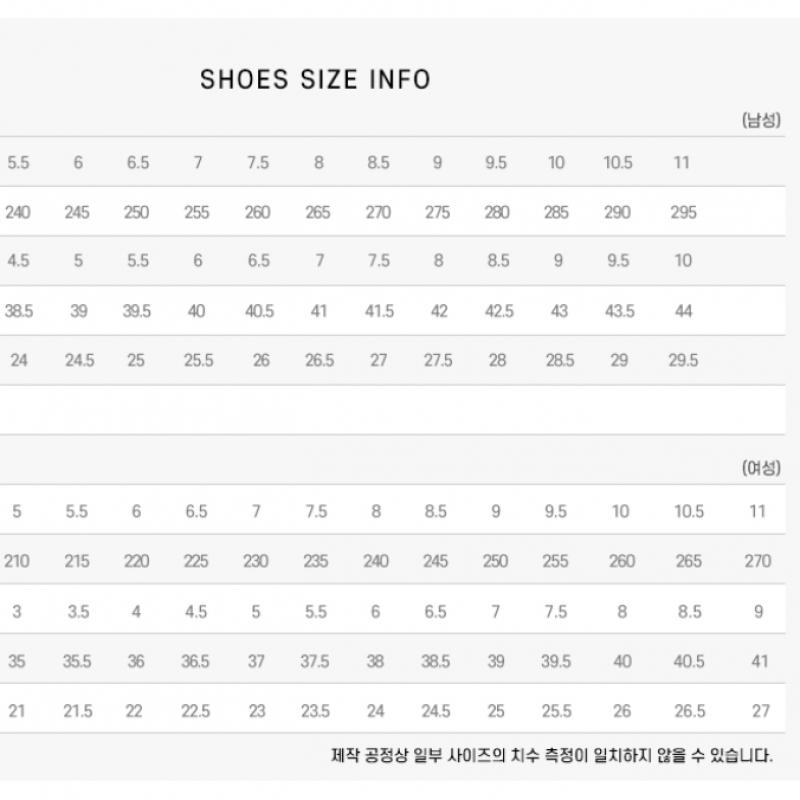Pick the 37 EU size cell
This screenshot has height=800, width=800.
tap(256, 661)
